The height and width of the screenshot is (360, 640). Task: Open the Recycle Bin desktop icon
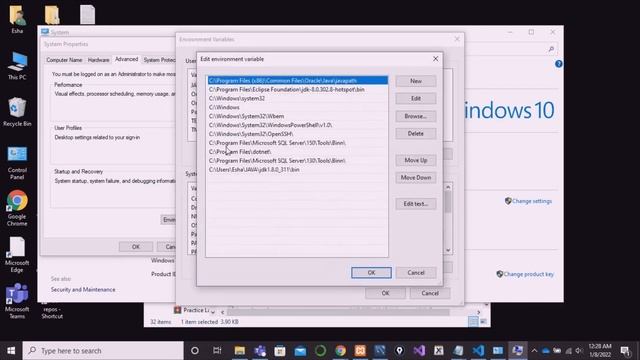[16, 112]
